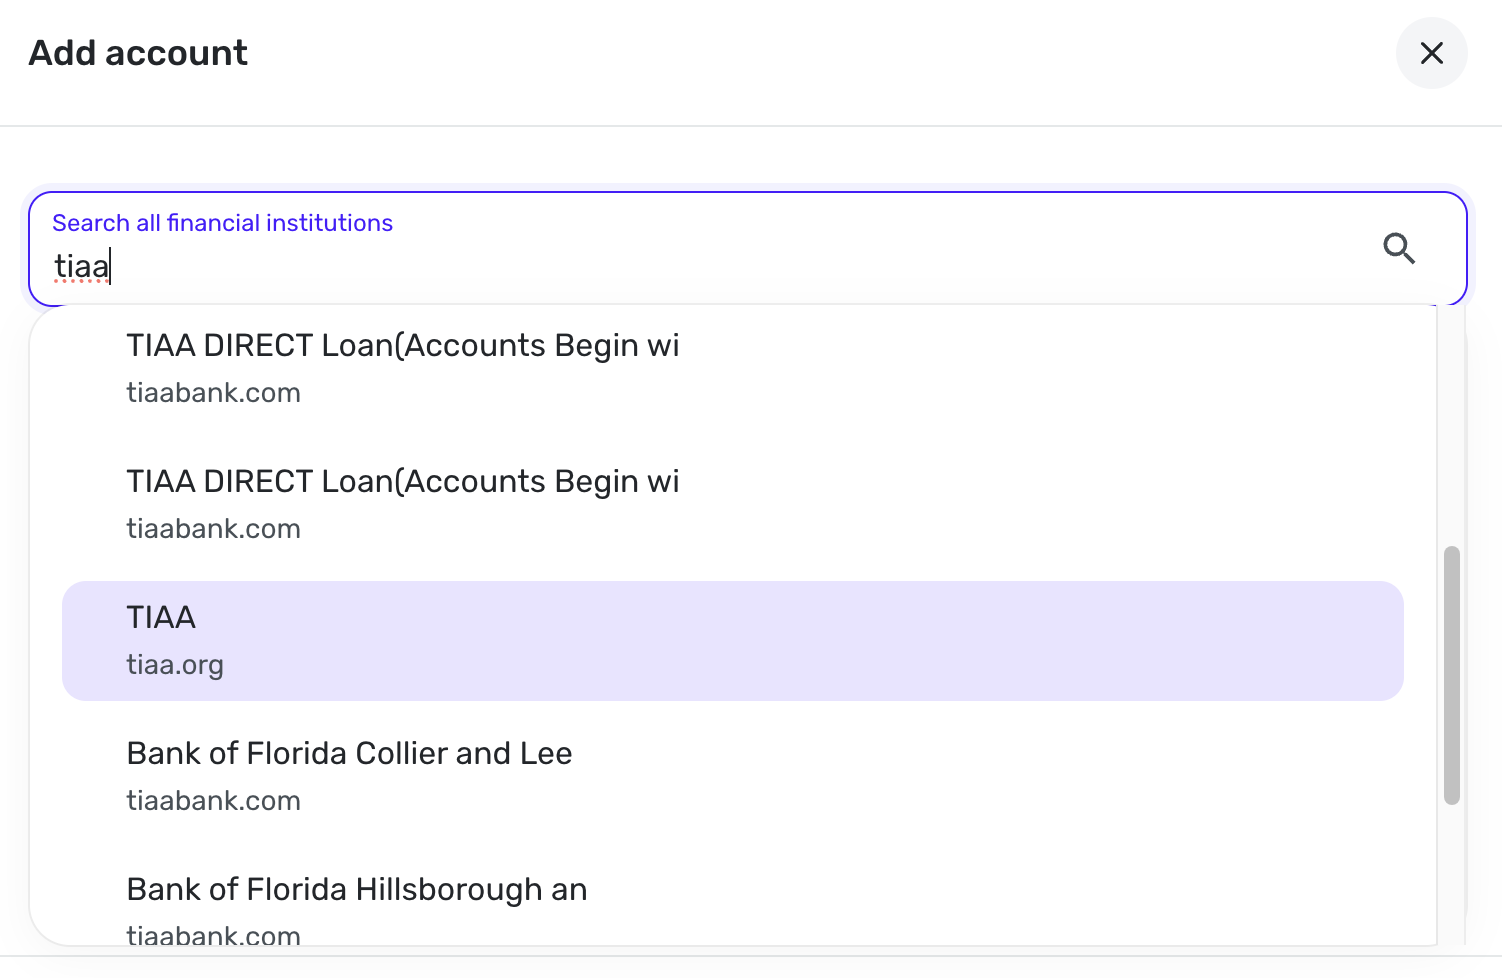This screenshot has width=1502, height=978.
Task: Click the magnifying glass search icon
Action: [x=1399, y=248]
